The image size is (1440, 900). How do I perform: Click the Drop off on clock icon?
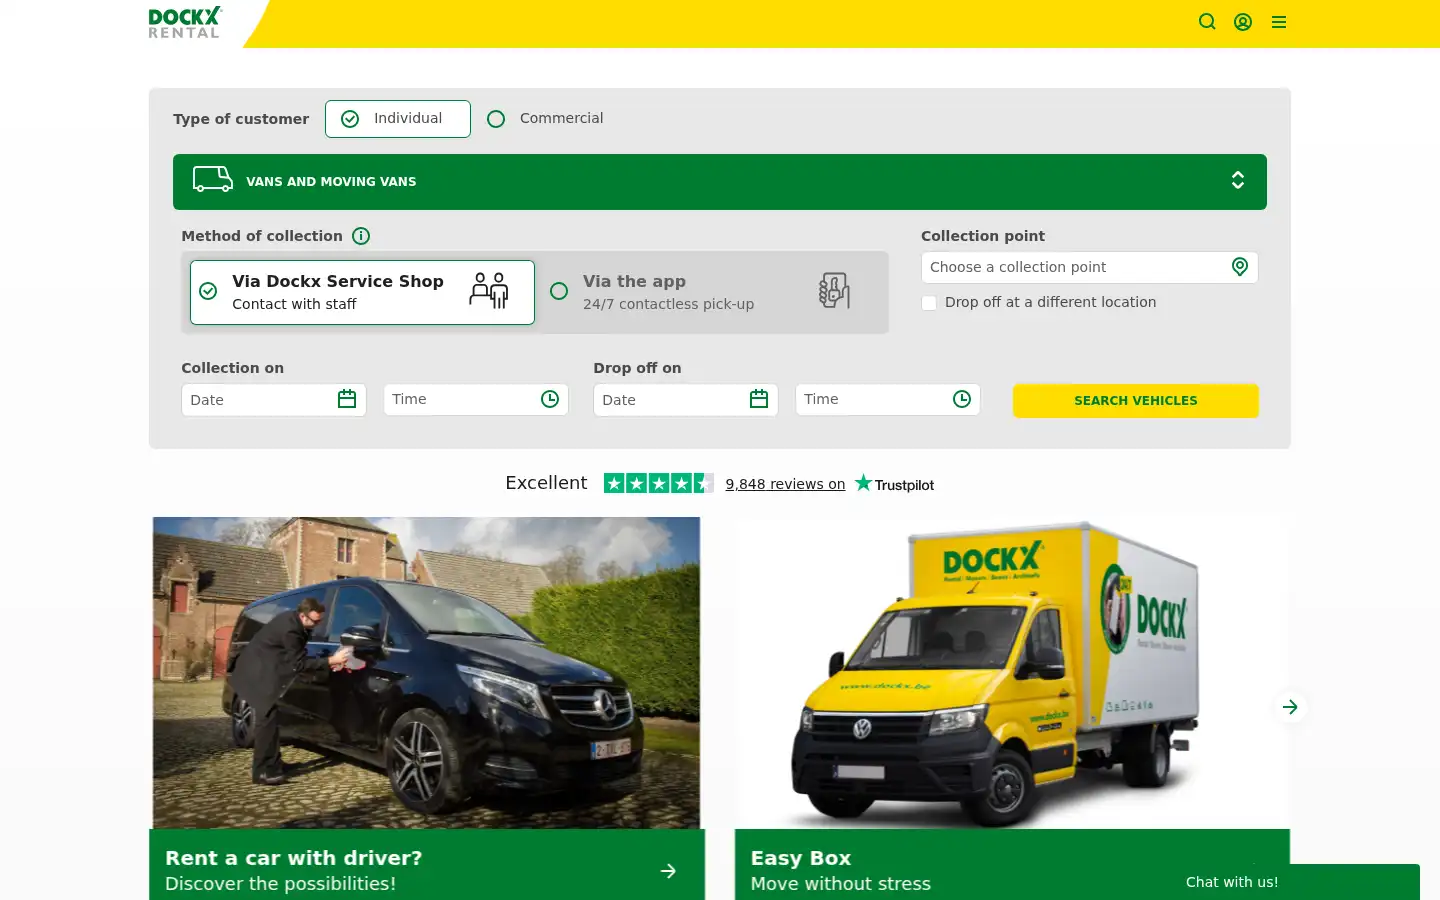tap(962, 400)
